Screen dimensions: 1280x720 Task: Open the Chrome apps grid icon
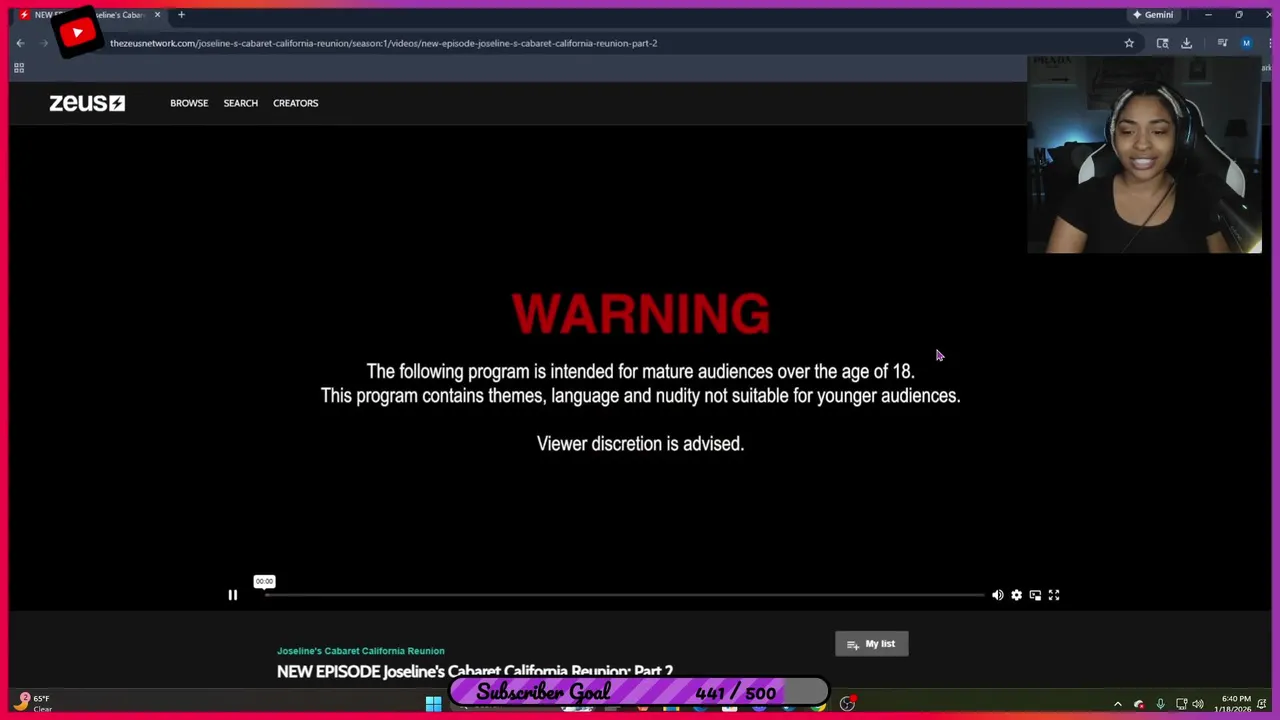pos(18,68)
